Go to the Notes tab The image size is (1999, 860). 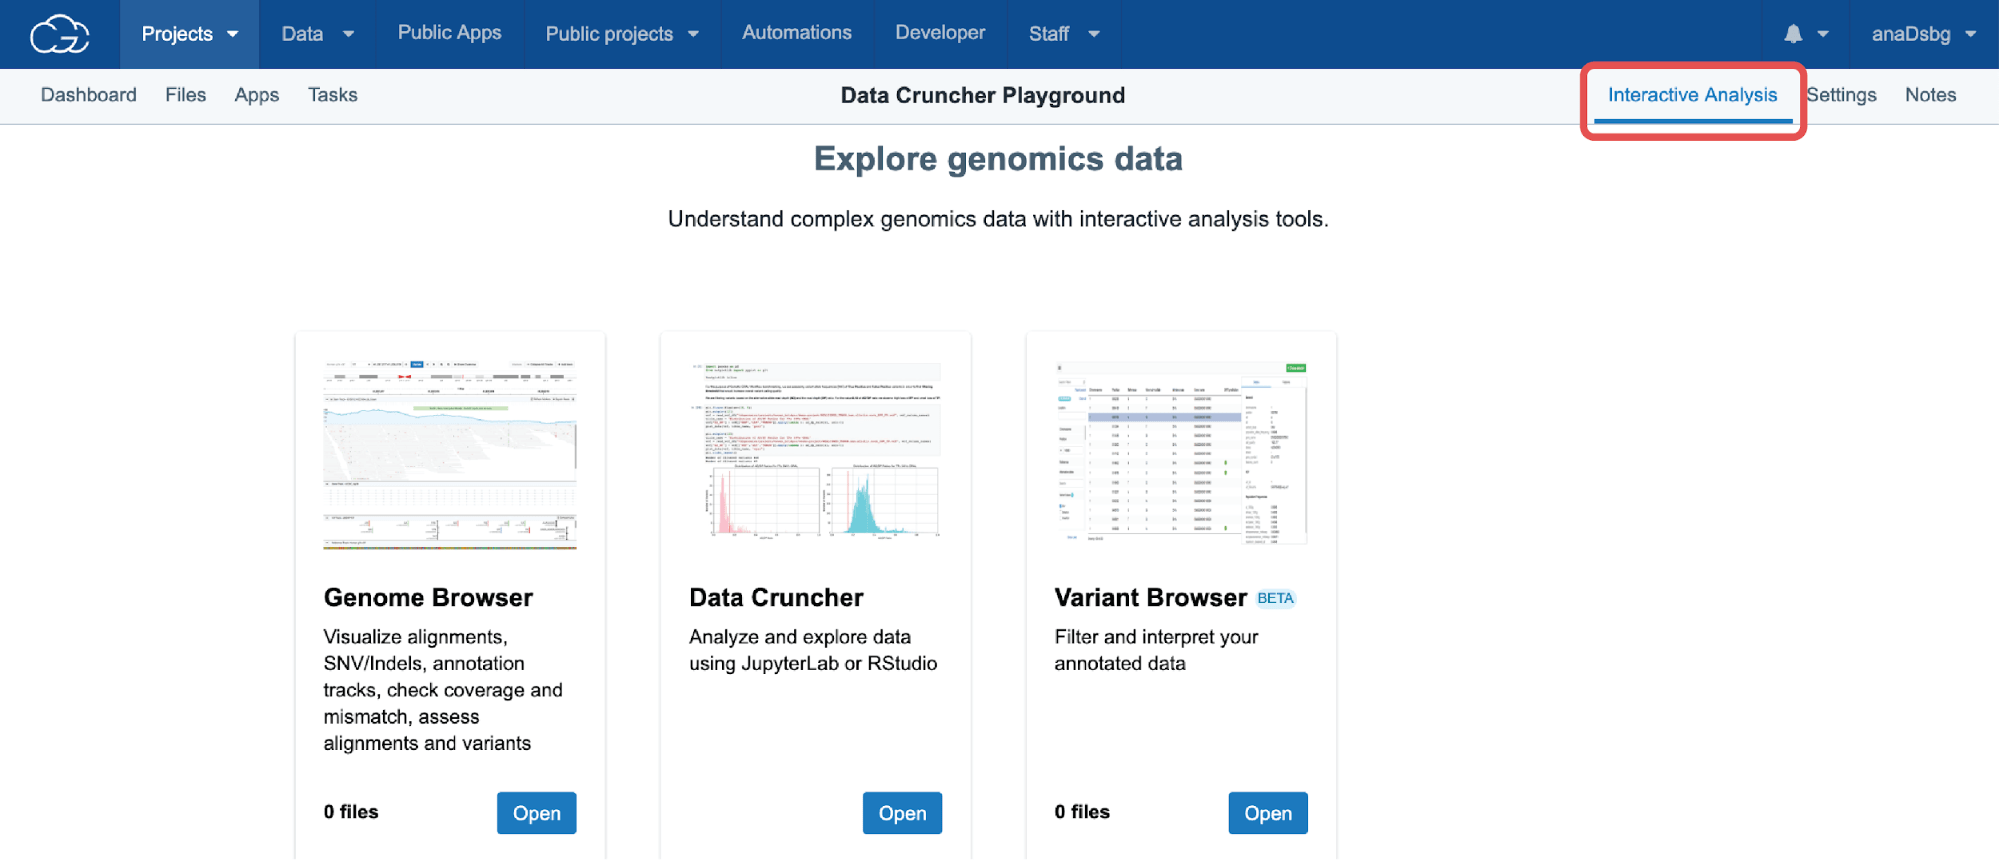click(x=1930, y=95)
